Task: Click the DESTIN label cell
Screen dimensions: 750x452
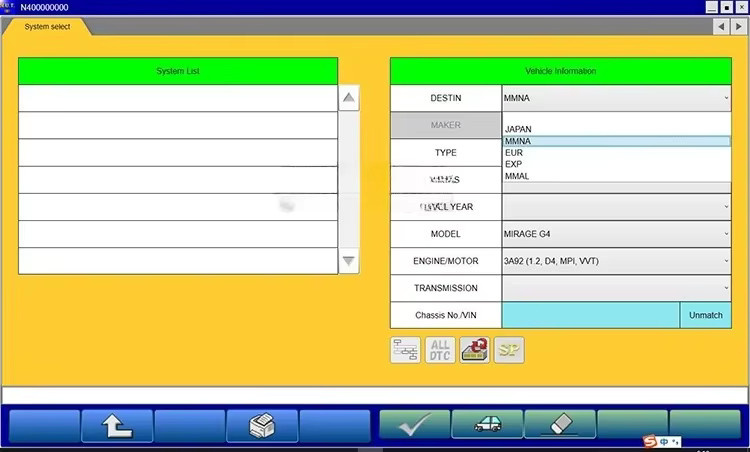Action: [446, 98]
